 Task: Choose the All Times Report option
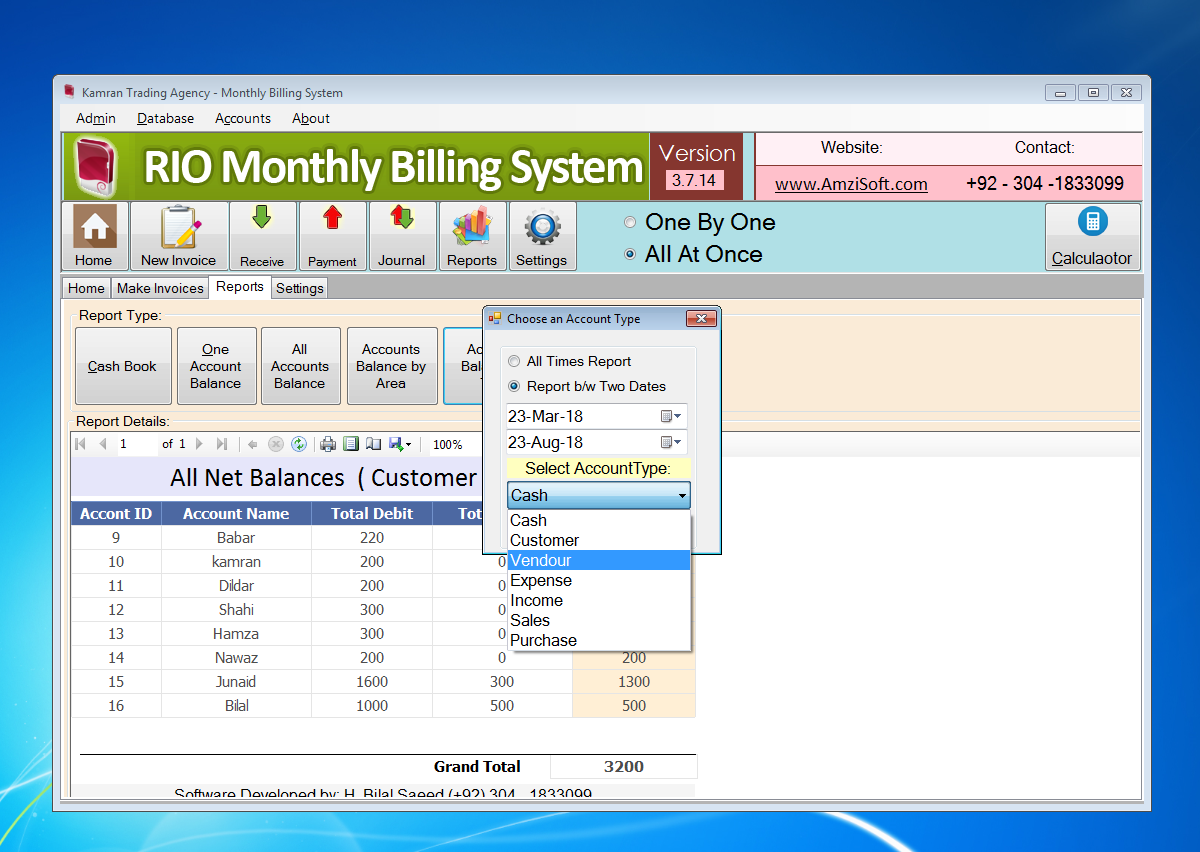[512, 361]
